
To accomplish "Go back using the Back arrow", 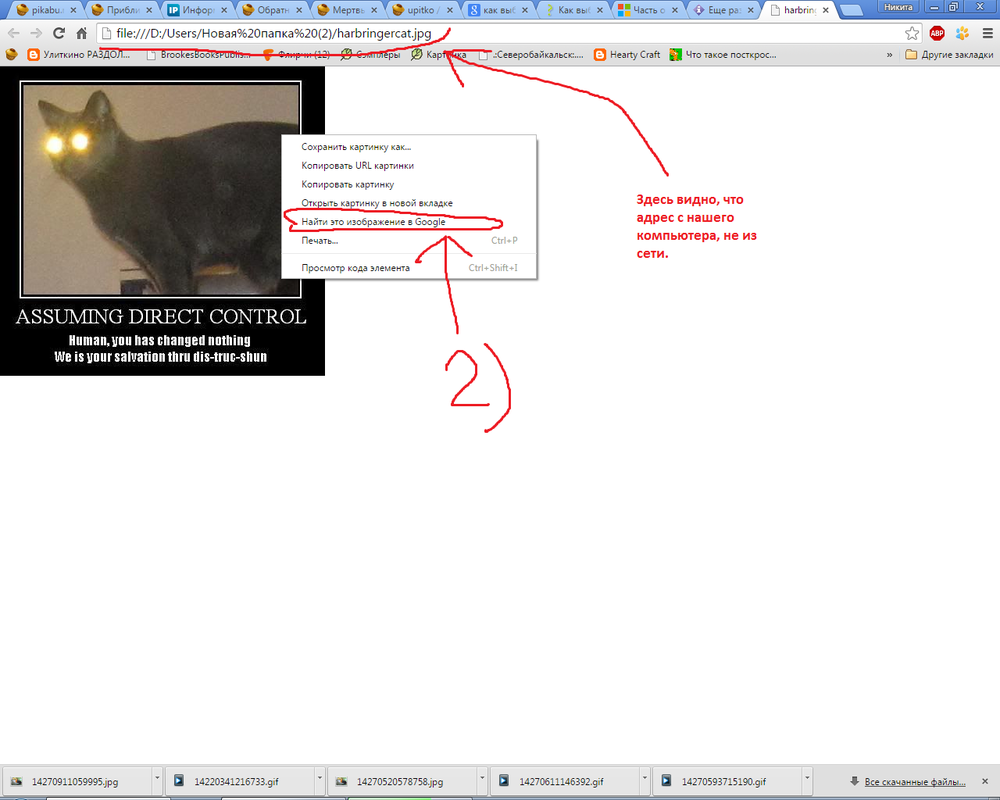I will coord(14,33).
